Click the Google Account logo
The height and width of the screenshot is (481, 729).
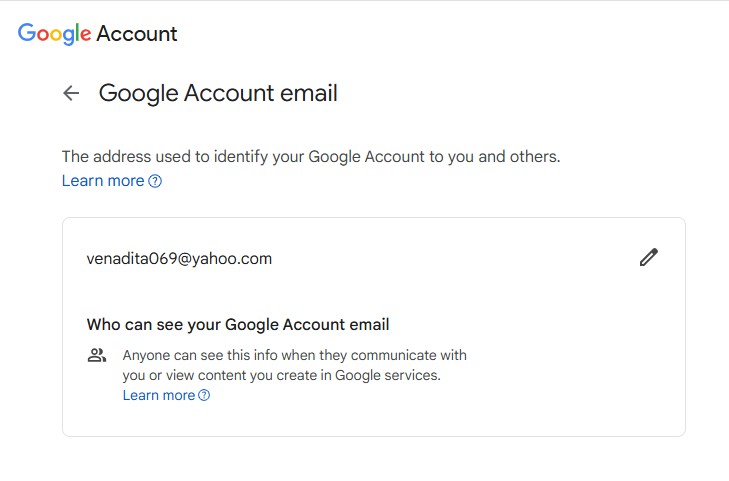pos(98,34)
